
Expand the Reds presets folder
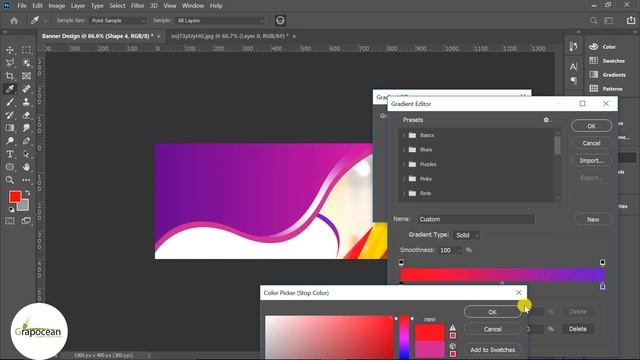point(404,193)
